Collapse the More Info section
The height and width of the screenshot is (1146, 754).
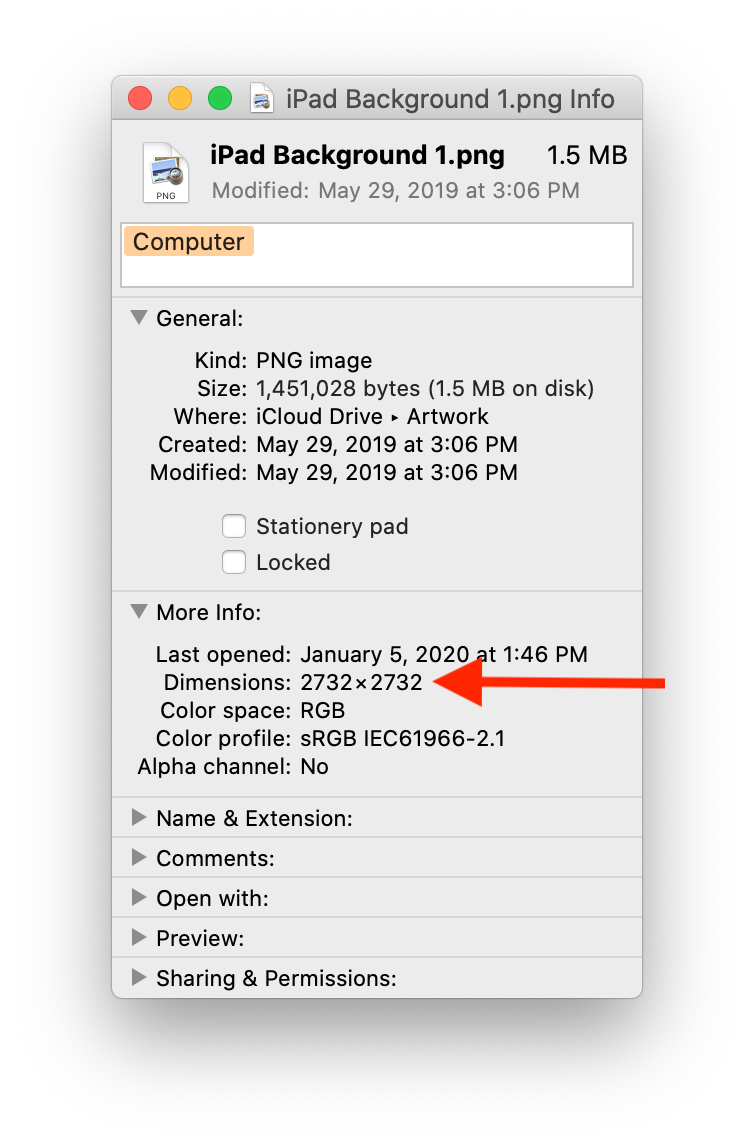139,611
